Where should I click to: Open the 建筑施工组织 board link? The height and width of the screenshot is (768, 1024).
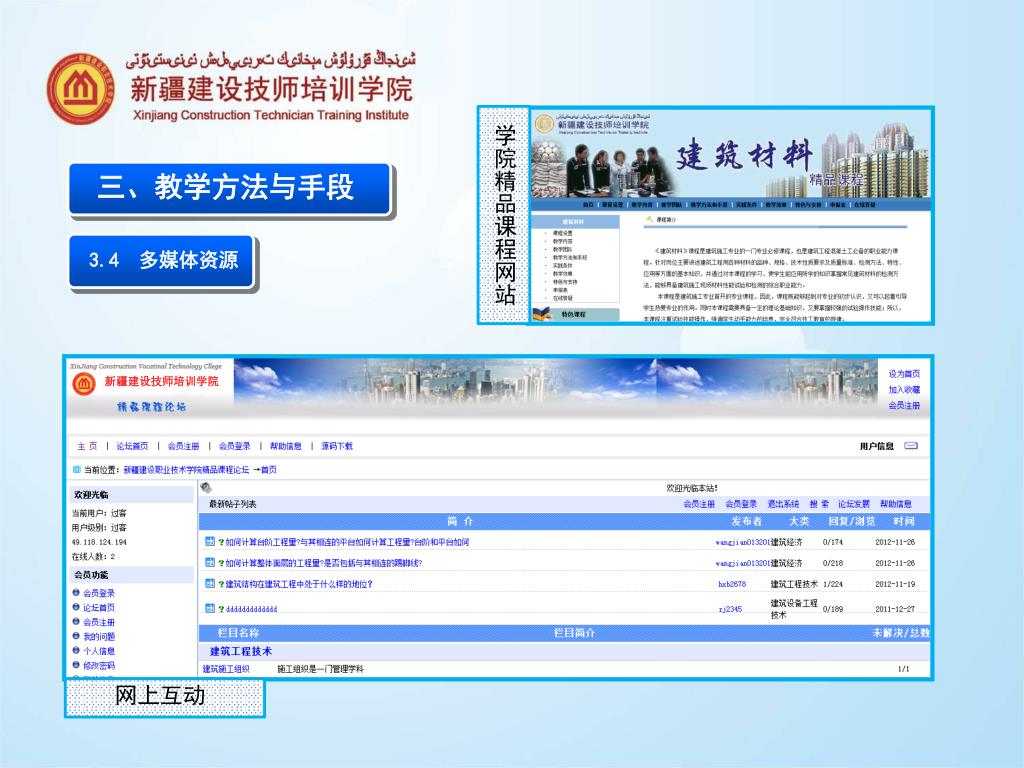(x=226, y=669)
